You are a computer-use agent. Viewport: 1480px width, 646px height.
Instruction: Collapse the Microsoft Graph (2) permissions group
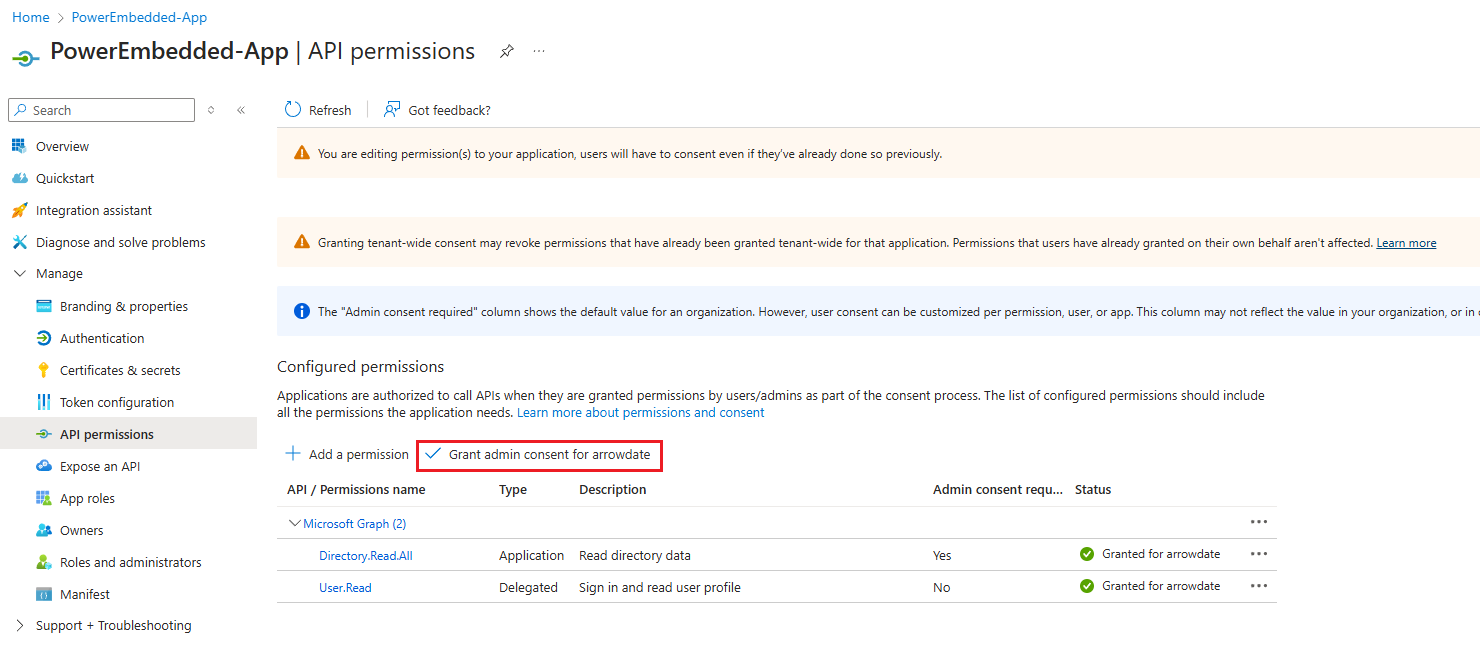pyautogui.click(x=295, y=523)
